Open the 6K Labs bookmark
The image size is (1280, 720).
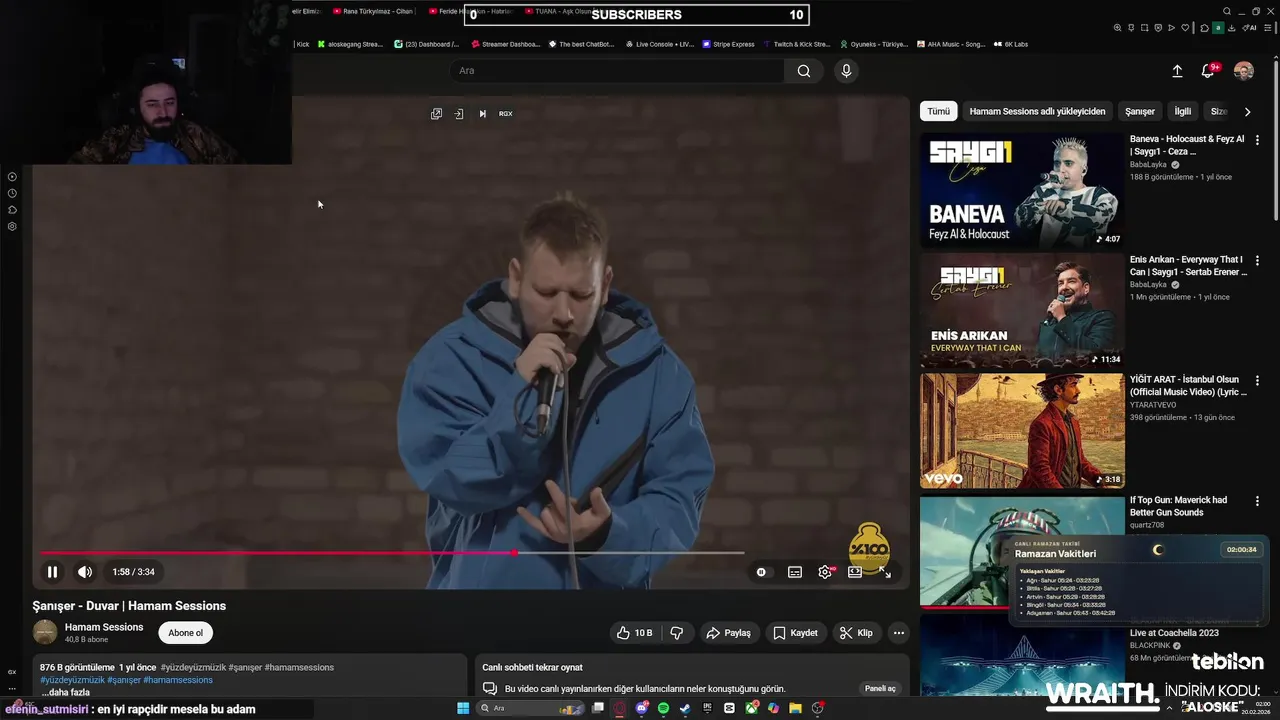click(1011, 44)
